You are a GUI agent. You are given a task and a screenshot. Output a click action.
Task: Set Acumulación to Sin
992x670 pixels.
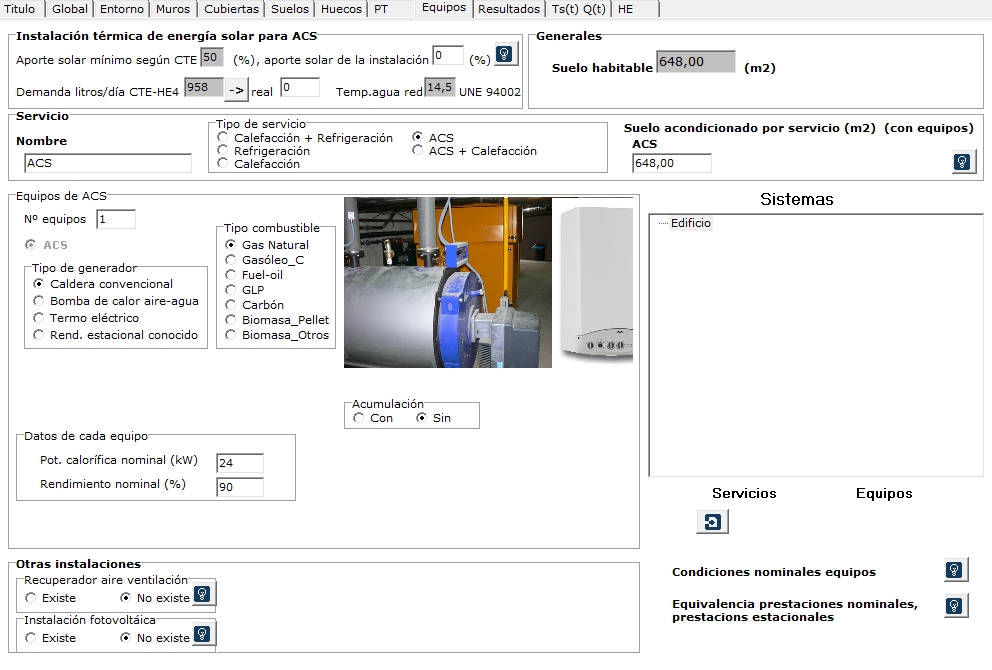pos(434,418)
